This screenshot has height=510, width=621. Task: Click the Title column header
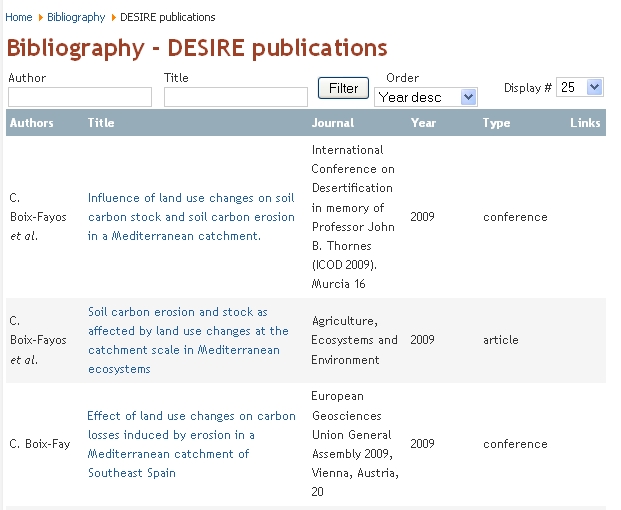101,123
